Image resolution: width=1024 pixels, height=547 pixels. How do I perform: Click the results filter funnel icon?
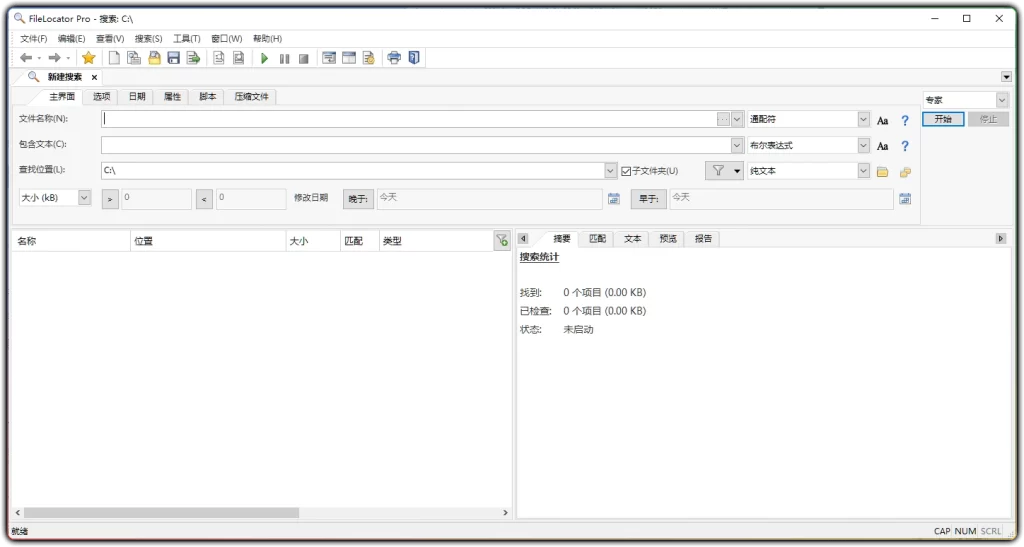[x=502, y=241]
